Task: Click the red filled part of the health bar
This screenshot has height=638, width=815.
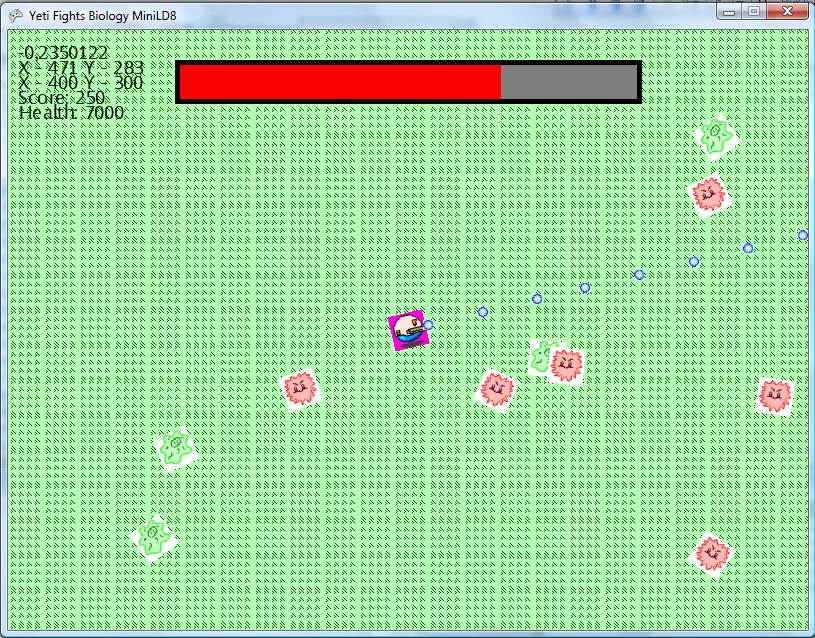Action: 340,82
